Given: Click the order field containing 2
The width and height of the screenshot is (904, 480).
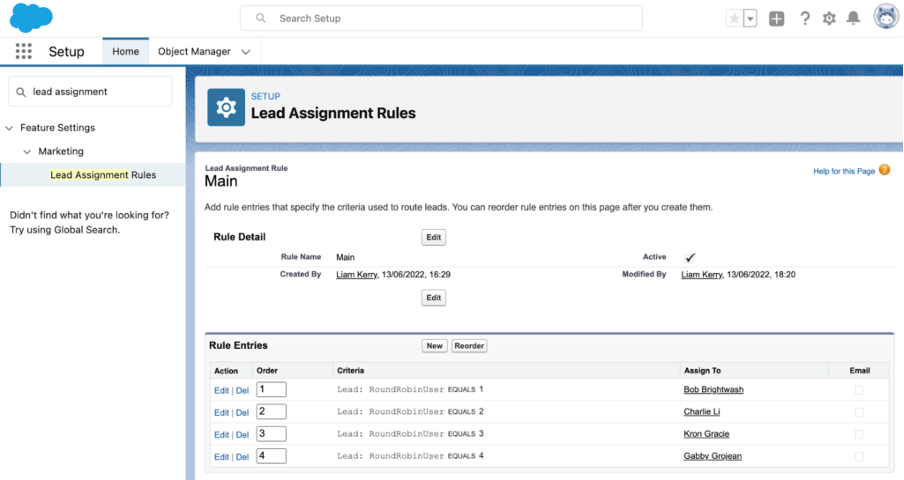Looking at the screenshot, I should 271,411.
